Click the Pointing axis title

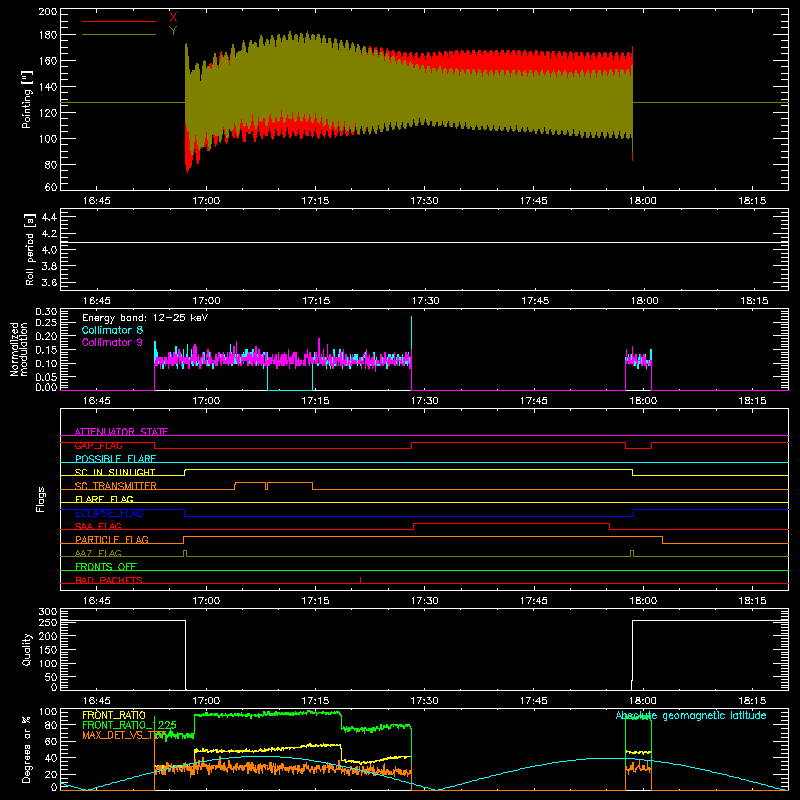coord(27,99)
